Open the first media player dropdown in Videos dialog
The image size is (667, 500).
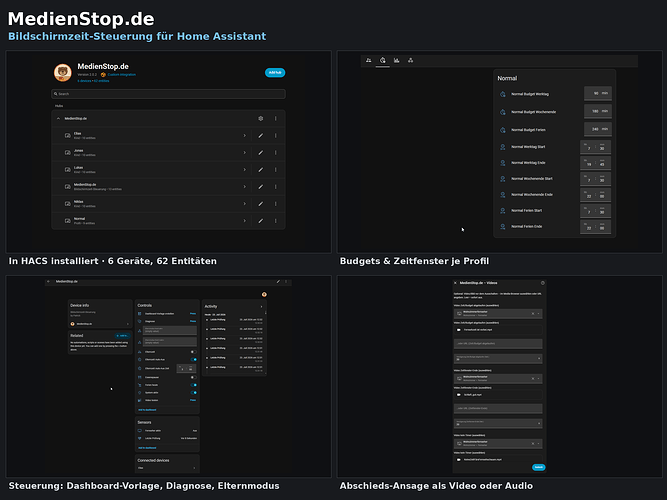pyautogui.click(x=498, y=314)
